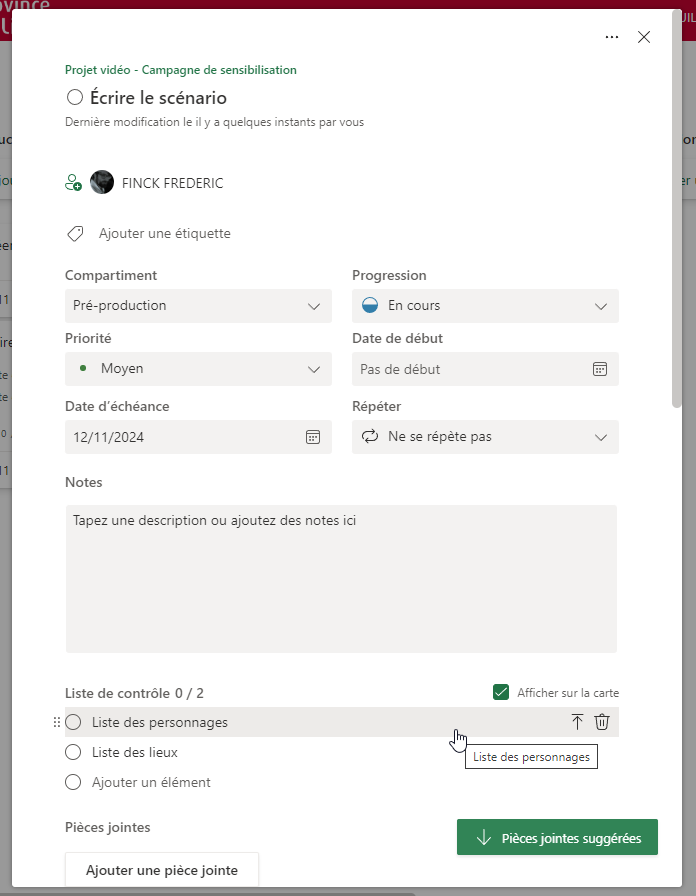Click Ajouter une pièce jointe button

pos(162,870)
